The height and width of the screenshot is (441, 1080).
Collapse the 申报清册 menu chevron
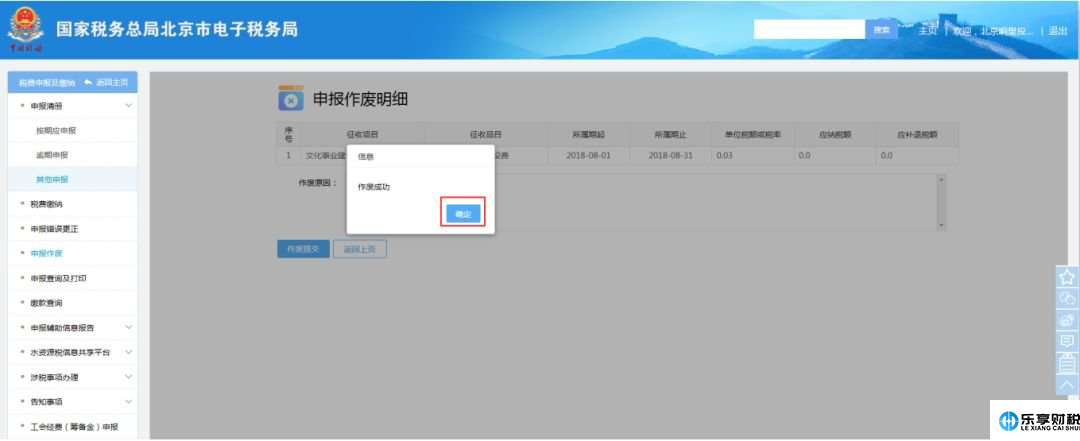click(128, 105)
